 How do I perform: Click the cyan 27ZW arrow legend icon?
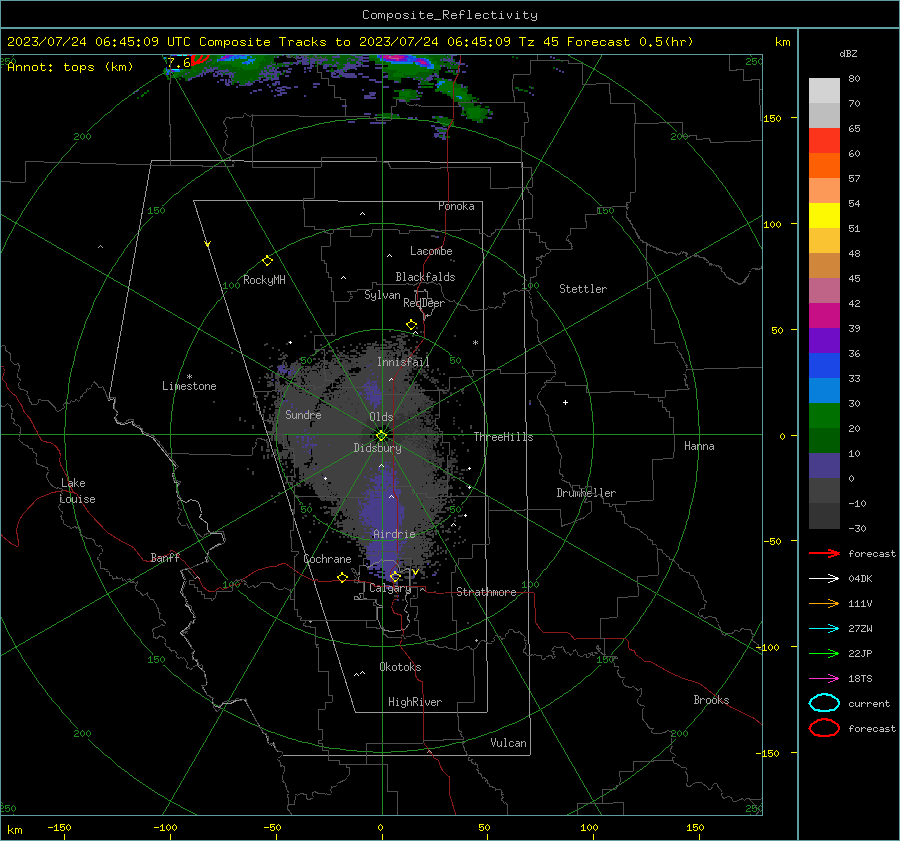pyautogui.click(x=824, y=629)
